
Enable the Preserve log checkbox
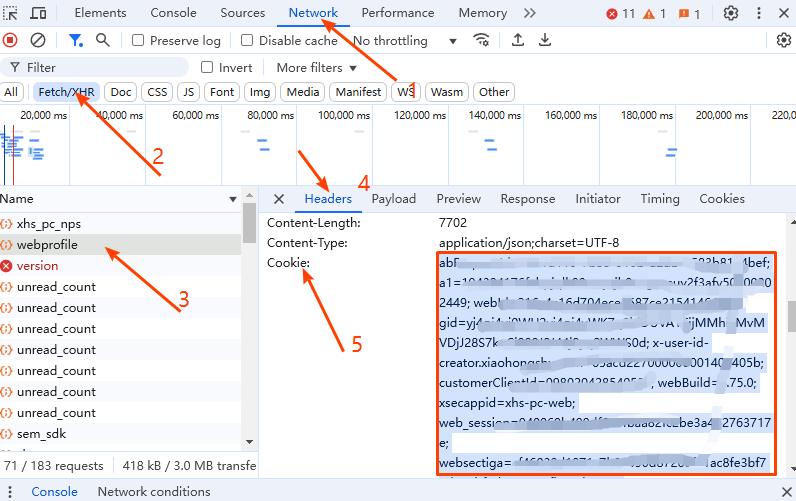[138, 41]
